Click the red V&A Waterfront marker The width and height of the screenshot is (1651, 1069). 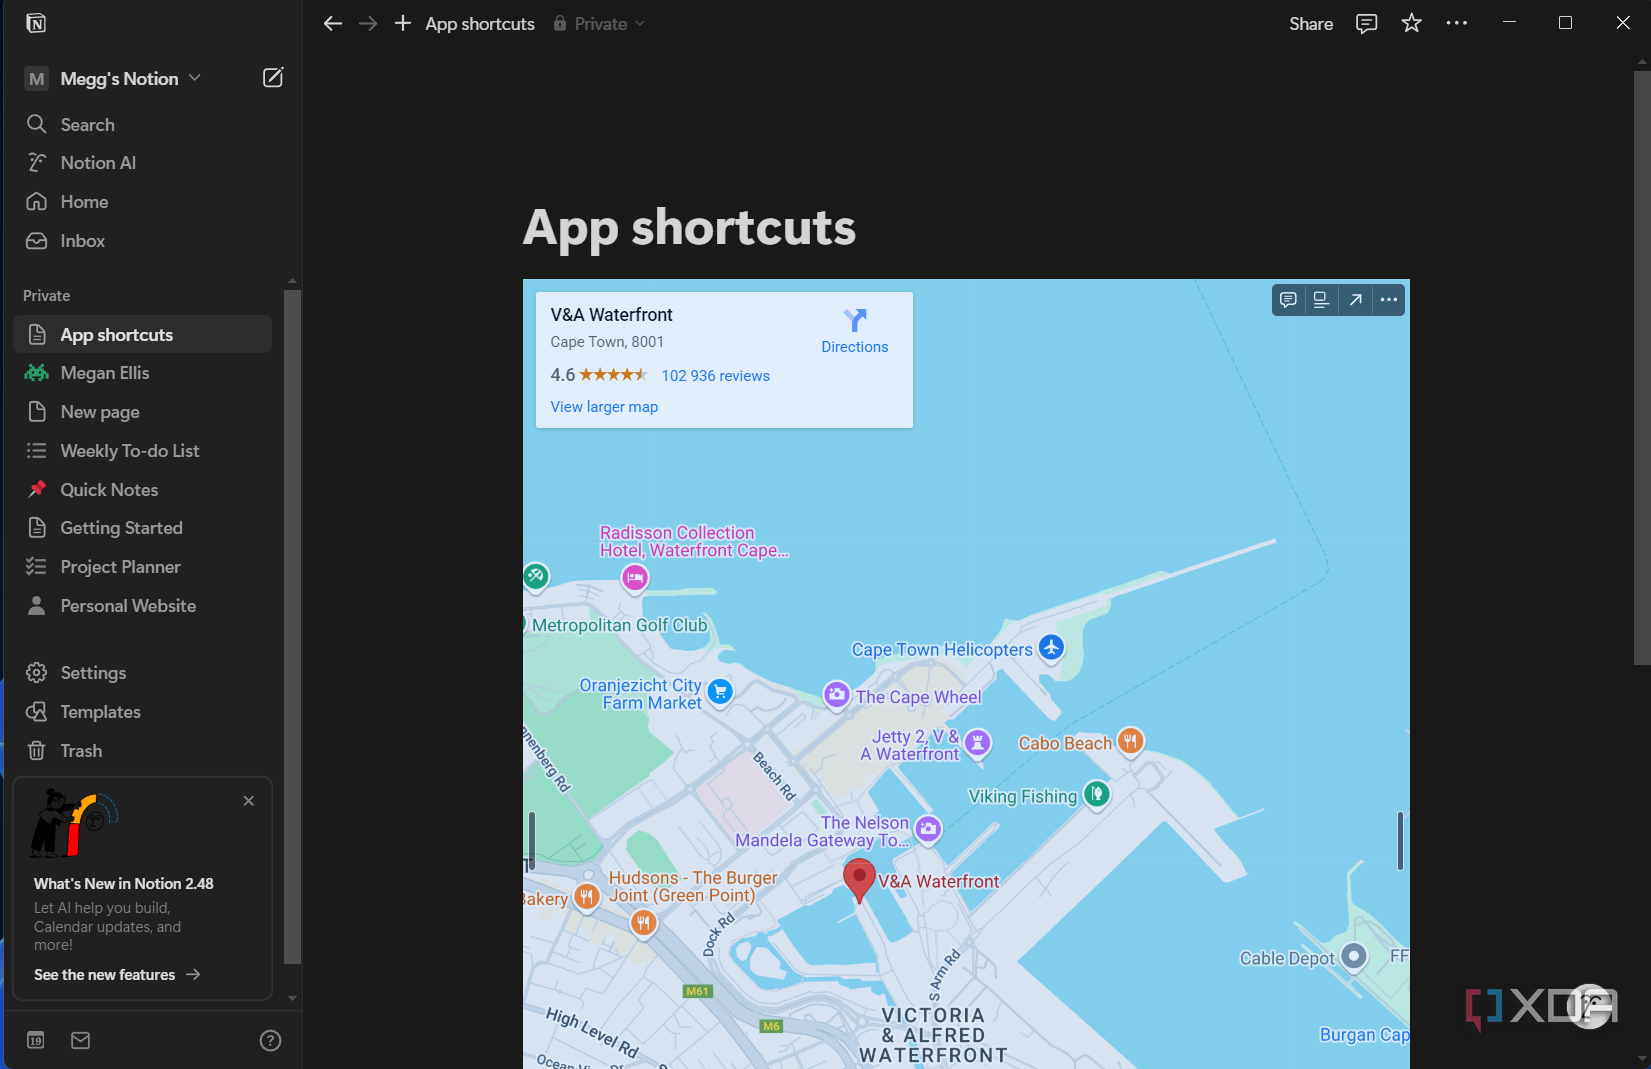click(859, 880)
